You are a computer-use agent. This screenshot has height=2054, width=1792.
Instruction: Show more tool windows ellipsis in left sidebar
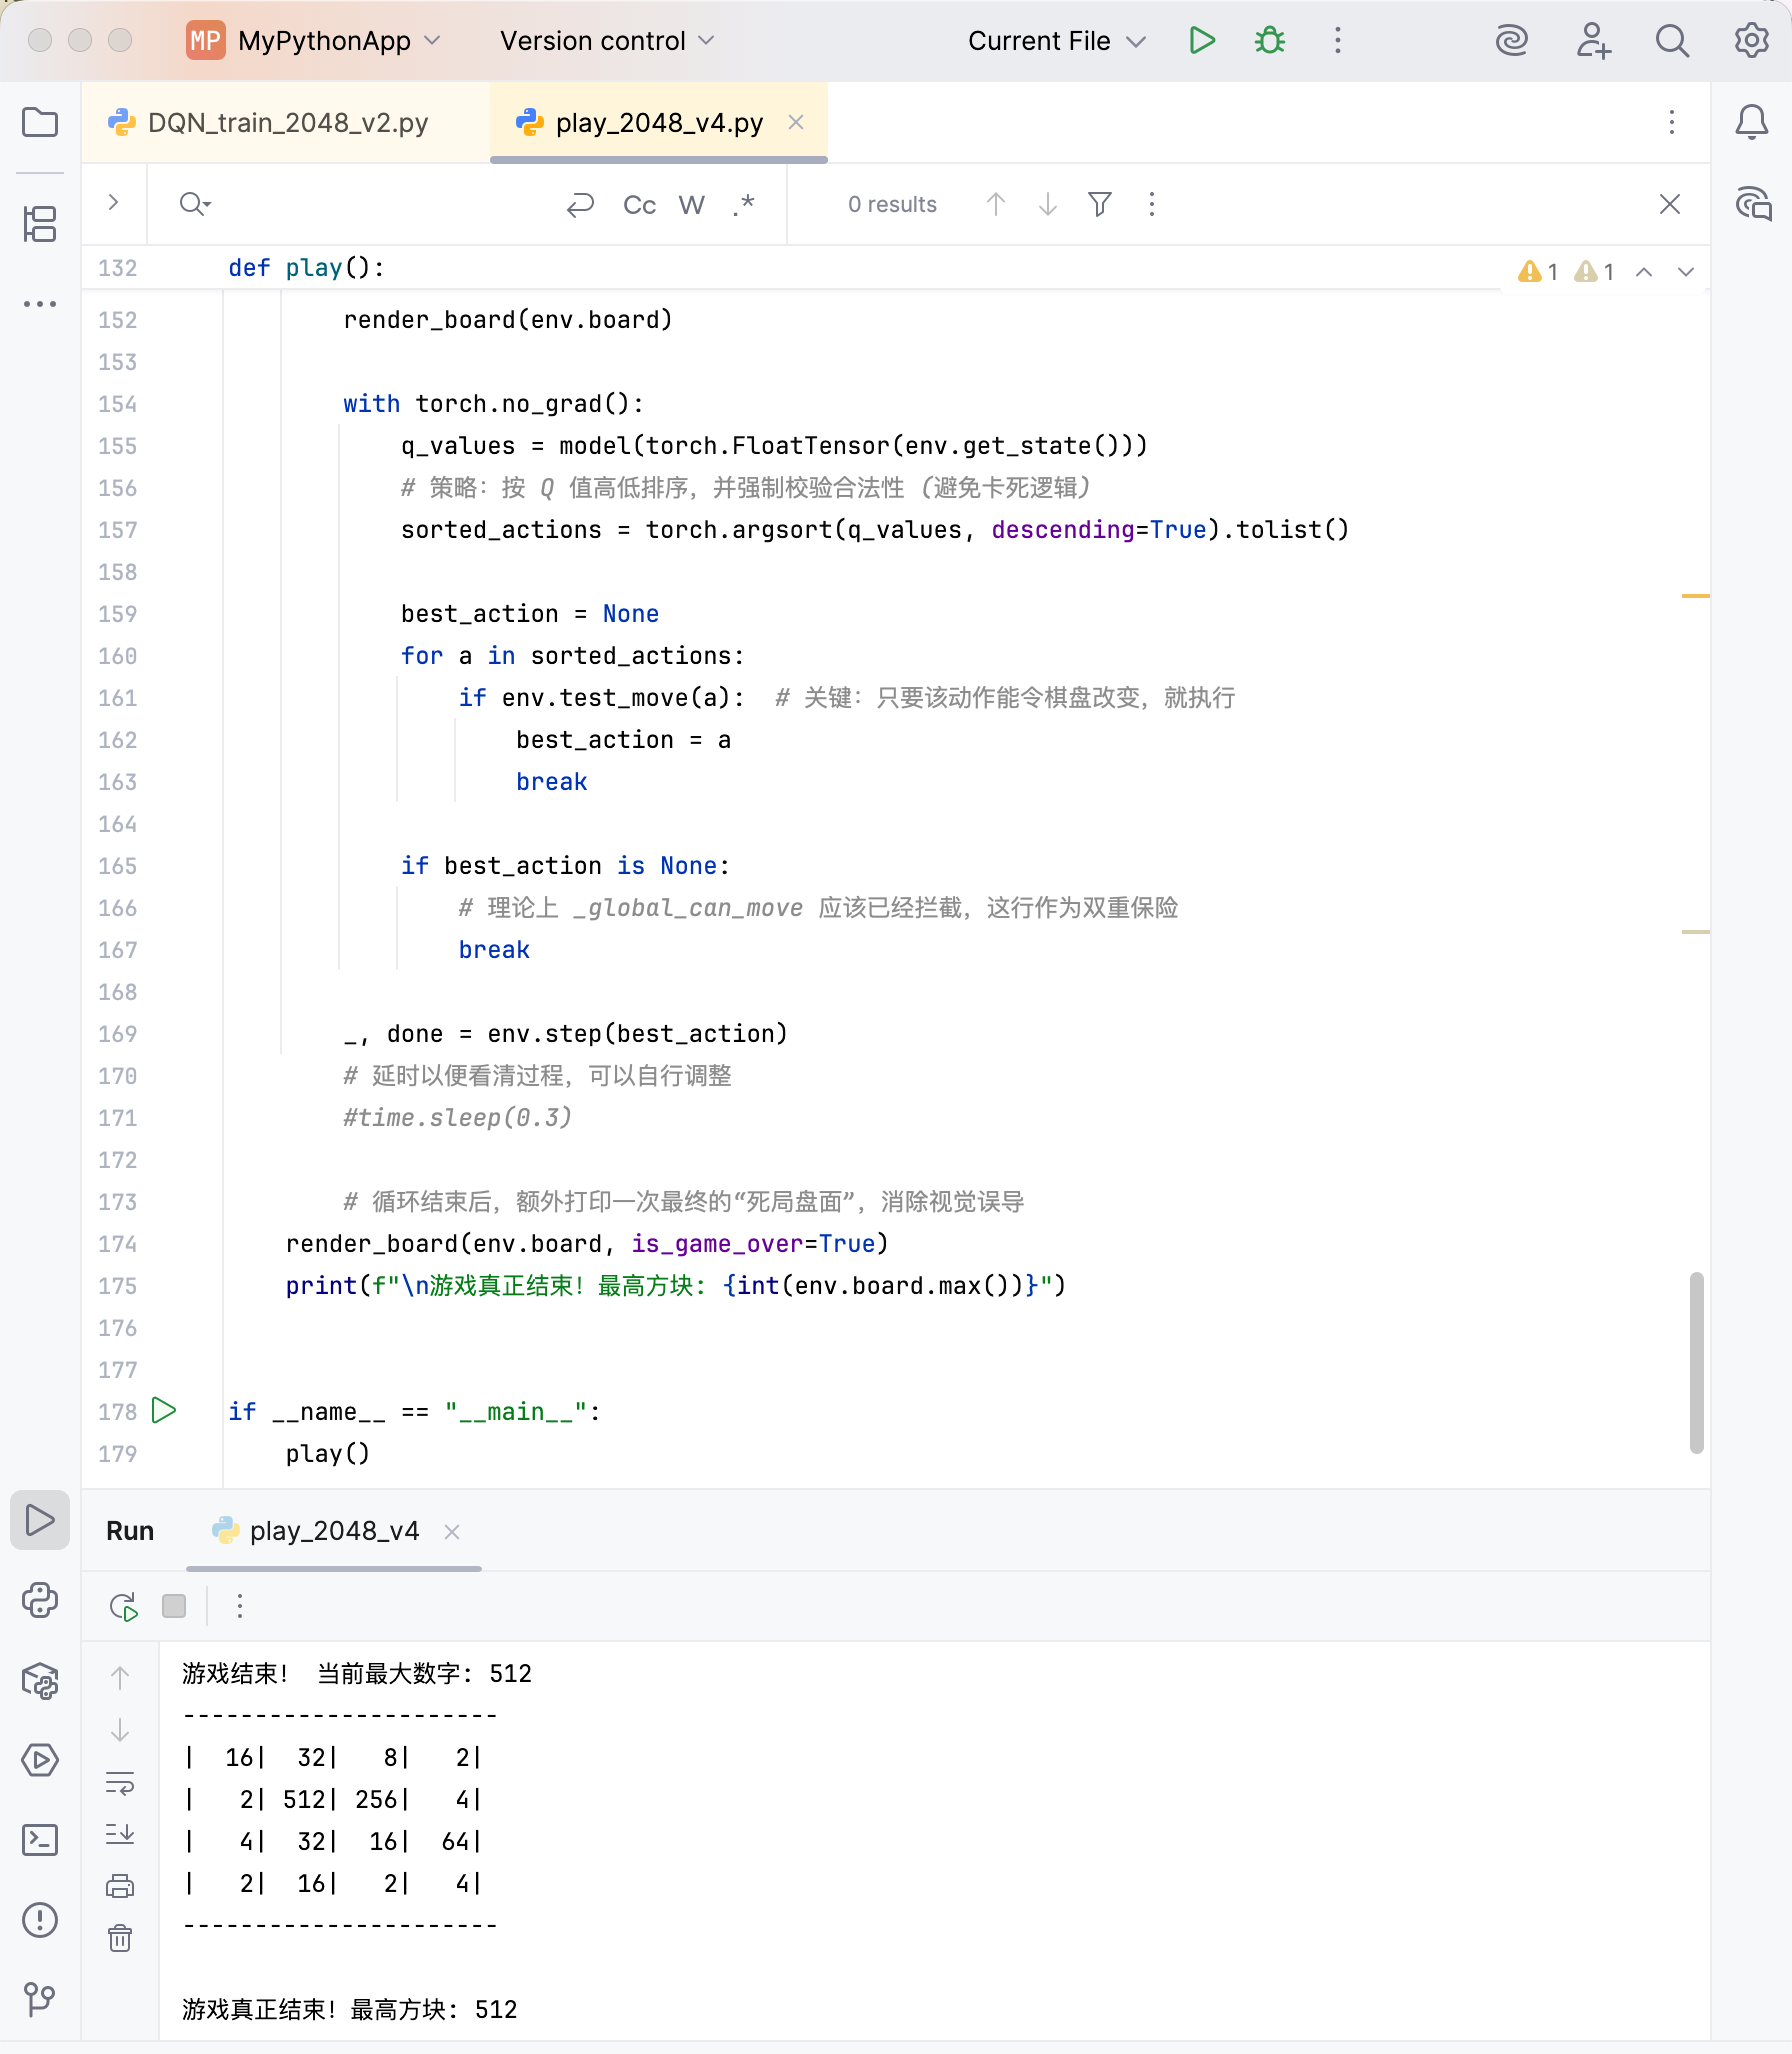coord(40,303)
